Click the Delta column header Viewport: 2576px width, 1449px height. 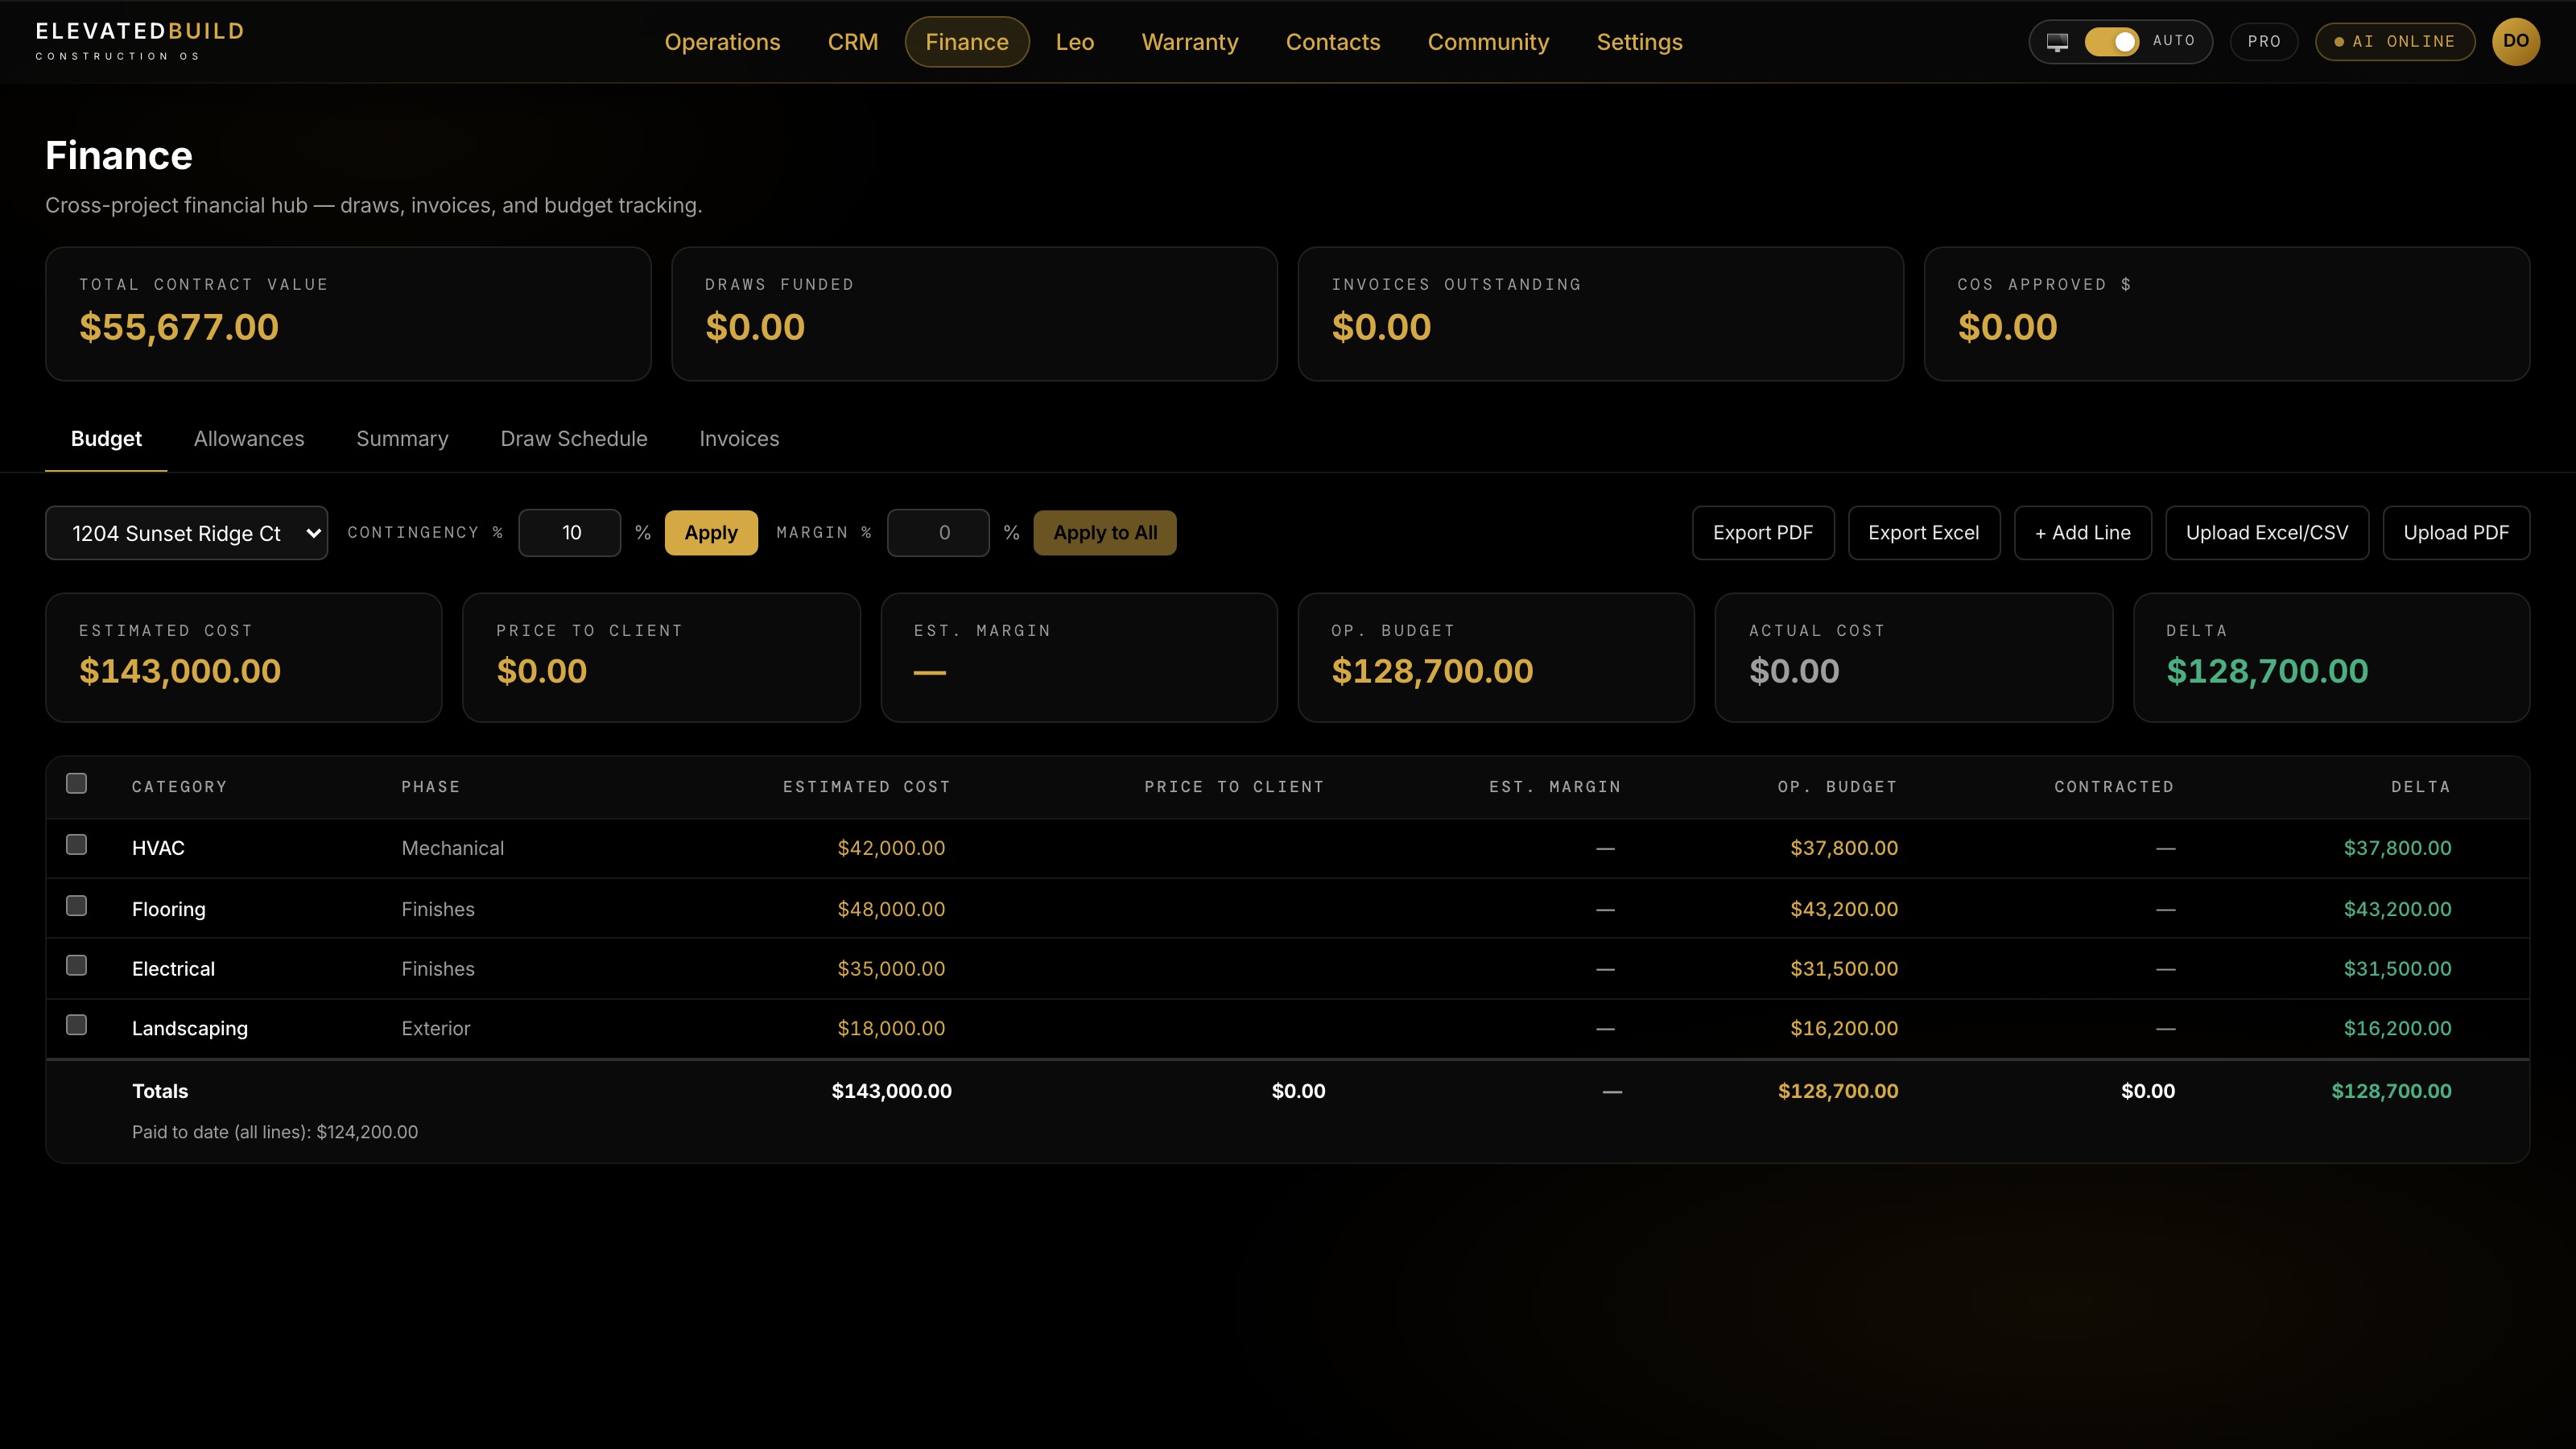(x=2421, y=787)
